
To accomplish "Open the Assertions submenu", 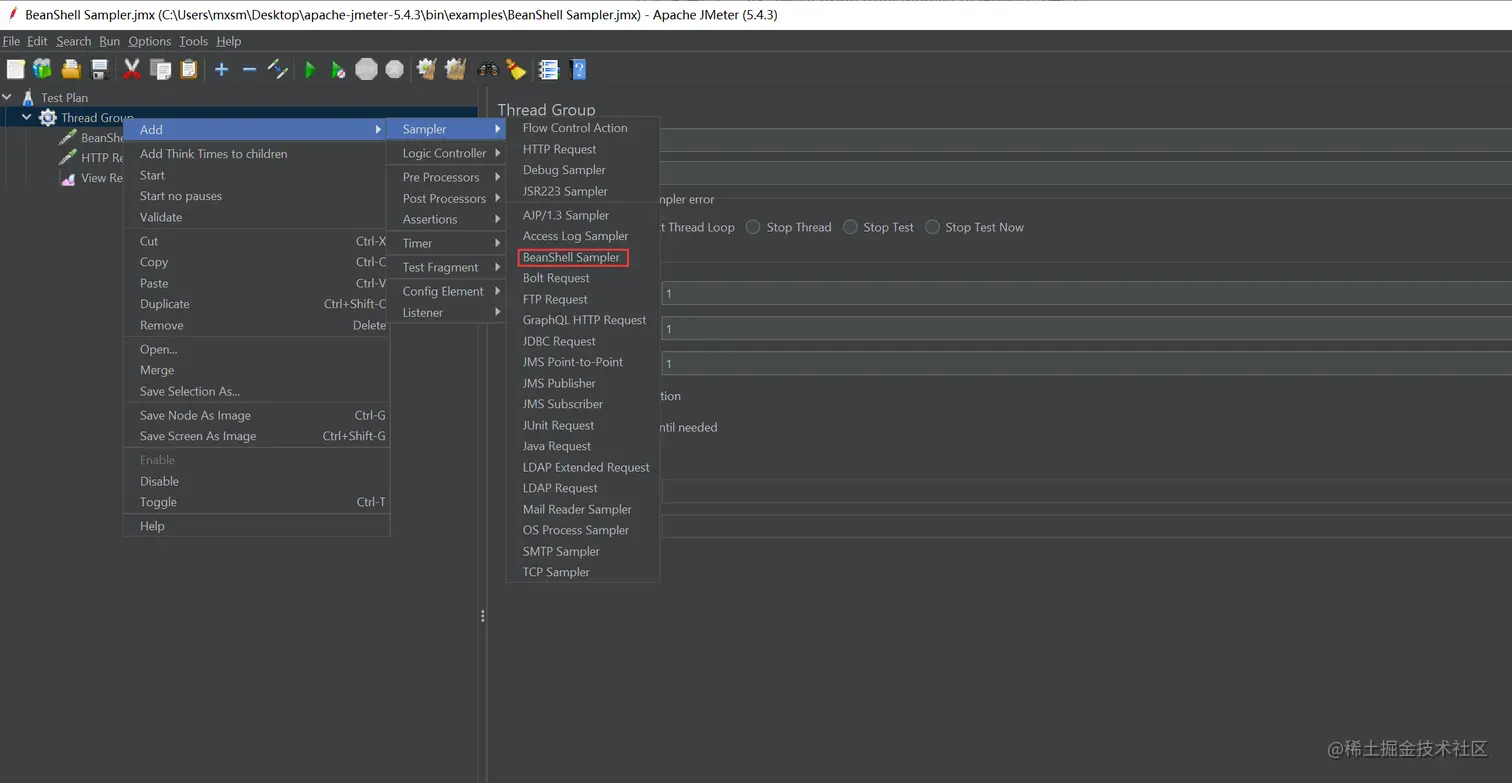I will [x=445, y=219].
